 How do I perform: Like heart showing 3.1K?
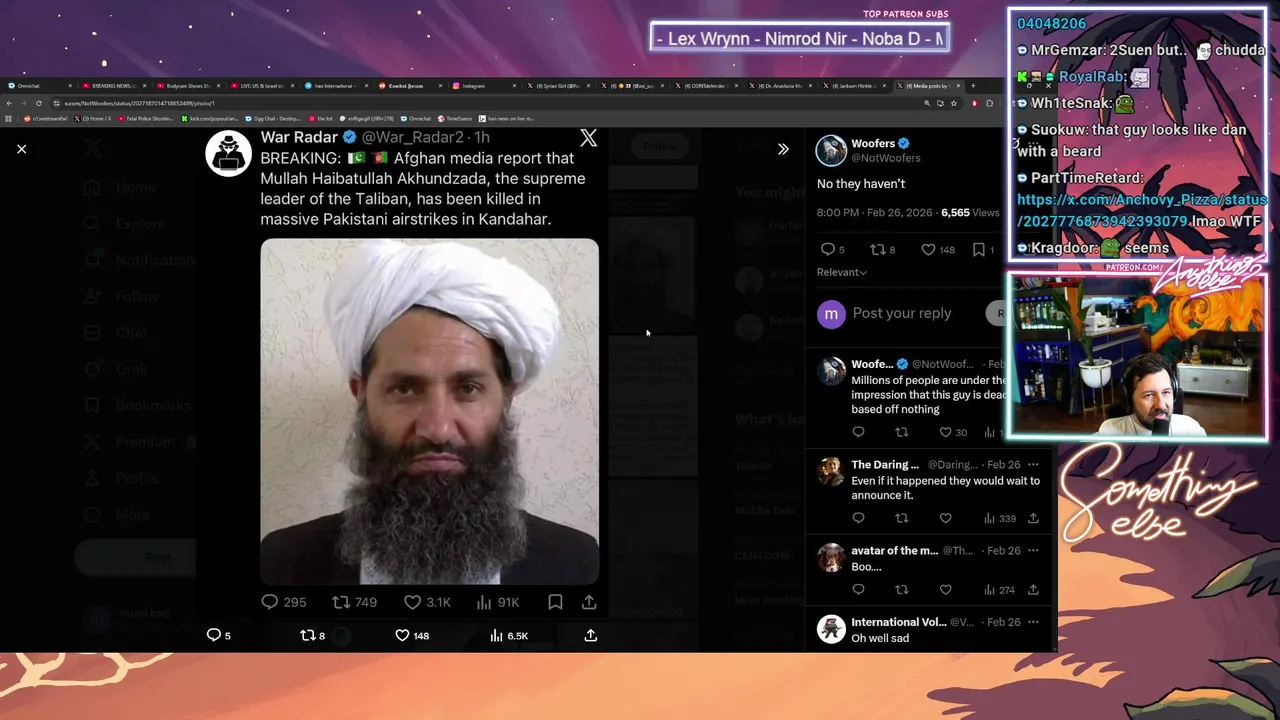pyautogui.click(x=412, y=602)
